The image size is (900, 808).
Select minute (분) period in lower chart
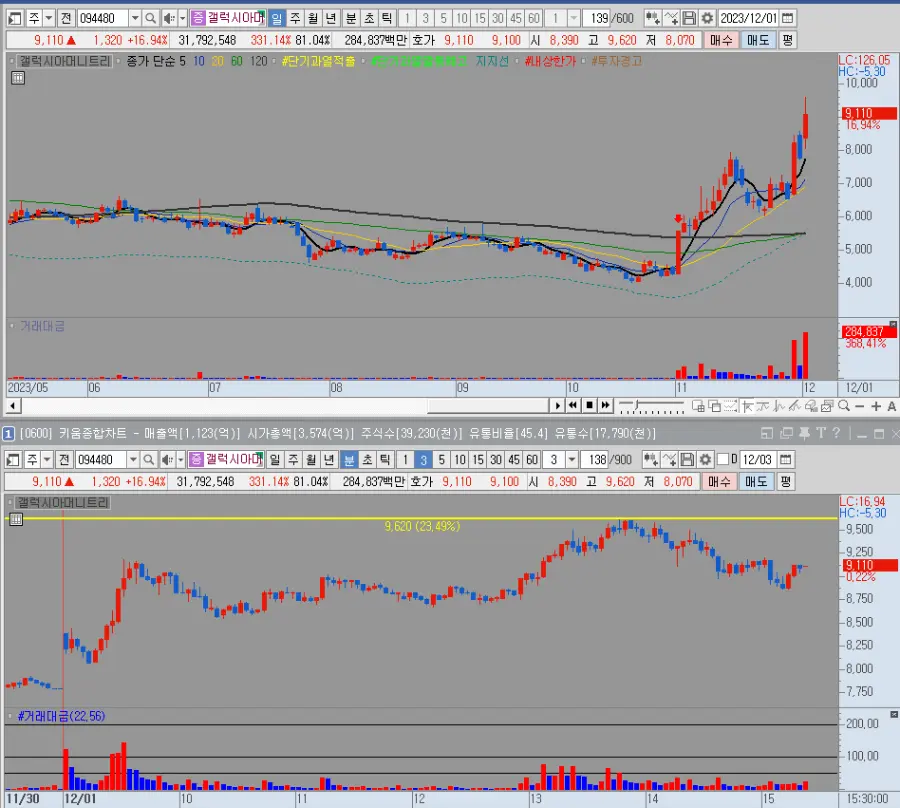(349, 460)
